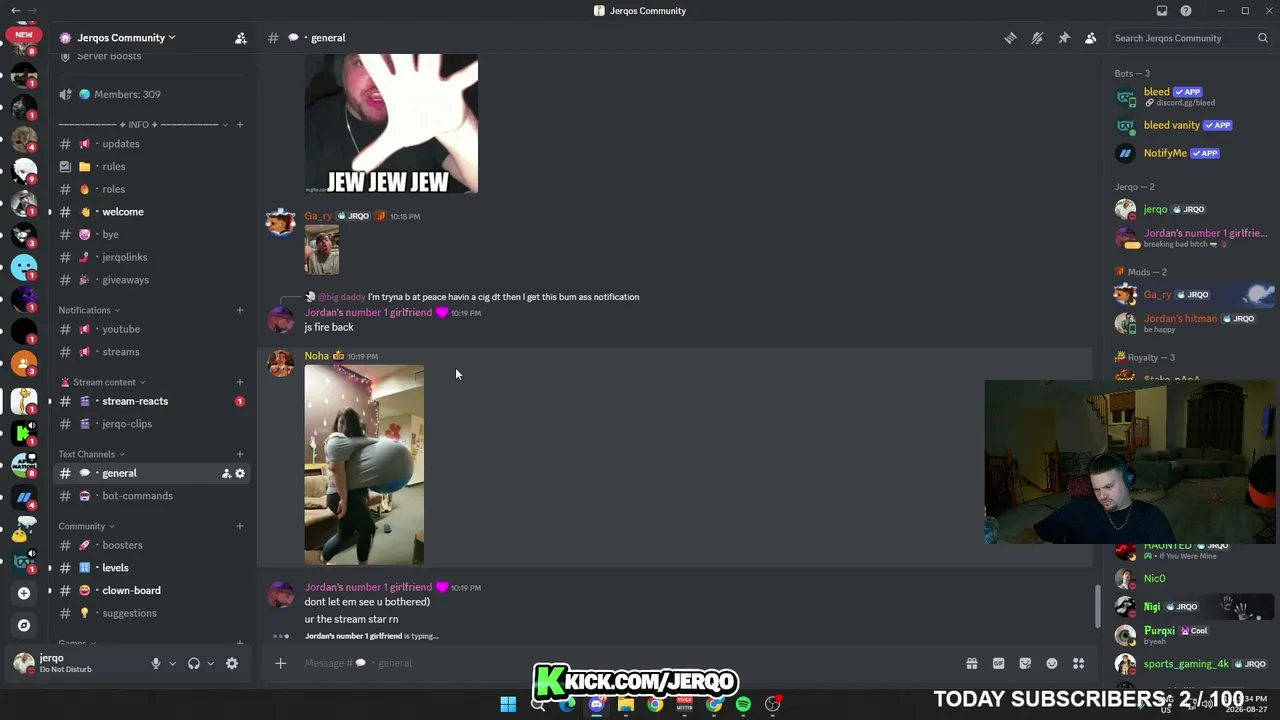Open Noha's posted image

(364, 465)
